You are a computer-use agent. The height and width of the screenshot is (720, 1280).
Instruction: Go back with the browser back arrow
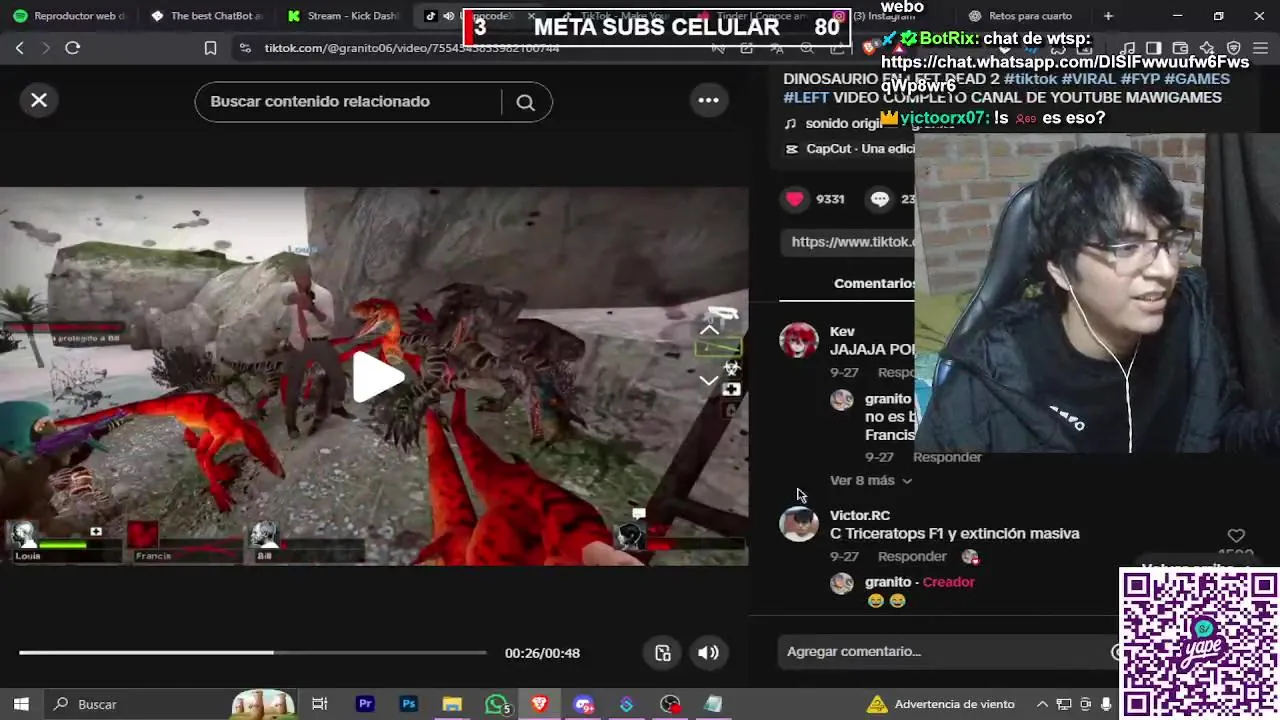(x=20, y=48)
